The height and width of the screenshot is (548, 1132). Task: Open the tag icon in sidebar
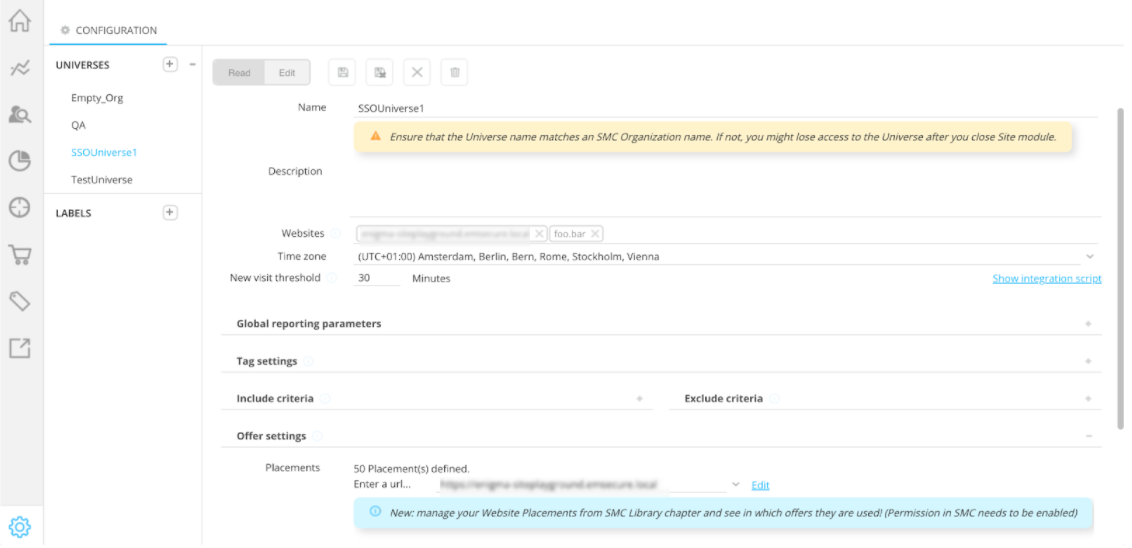pos(19,301)
